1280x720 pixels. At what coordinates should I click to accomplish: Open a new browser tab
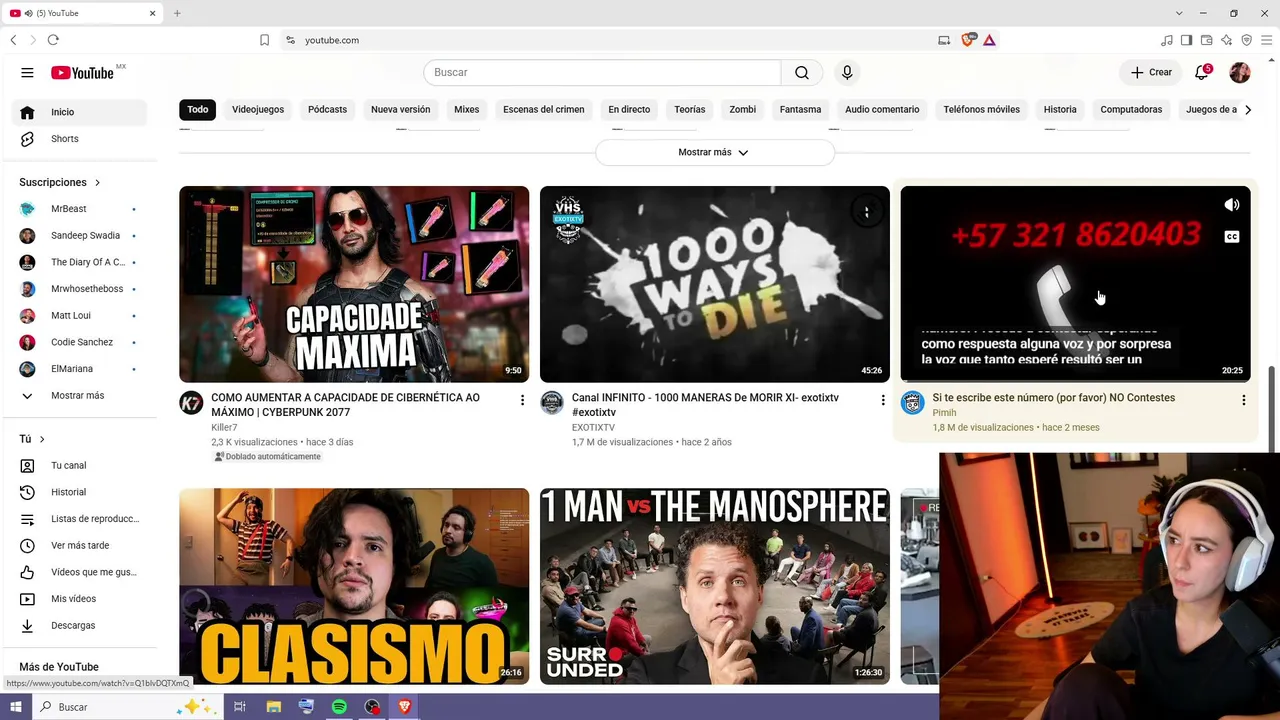click(x=177, y=13)
